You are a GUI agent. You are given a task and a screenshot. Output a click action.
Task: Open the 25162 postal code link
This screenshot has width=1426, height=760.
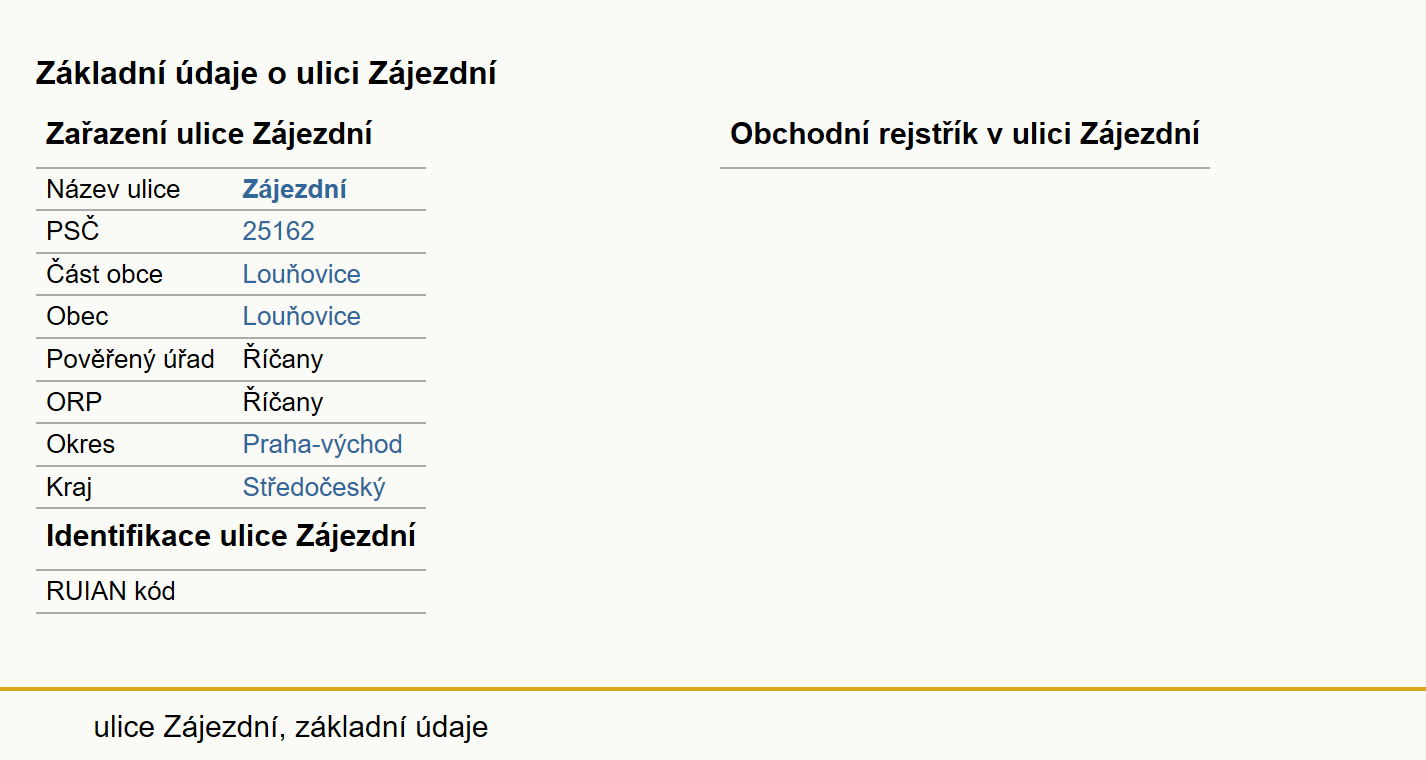(x=279, y=232)
